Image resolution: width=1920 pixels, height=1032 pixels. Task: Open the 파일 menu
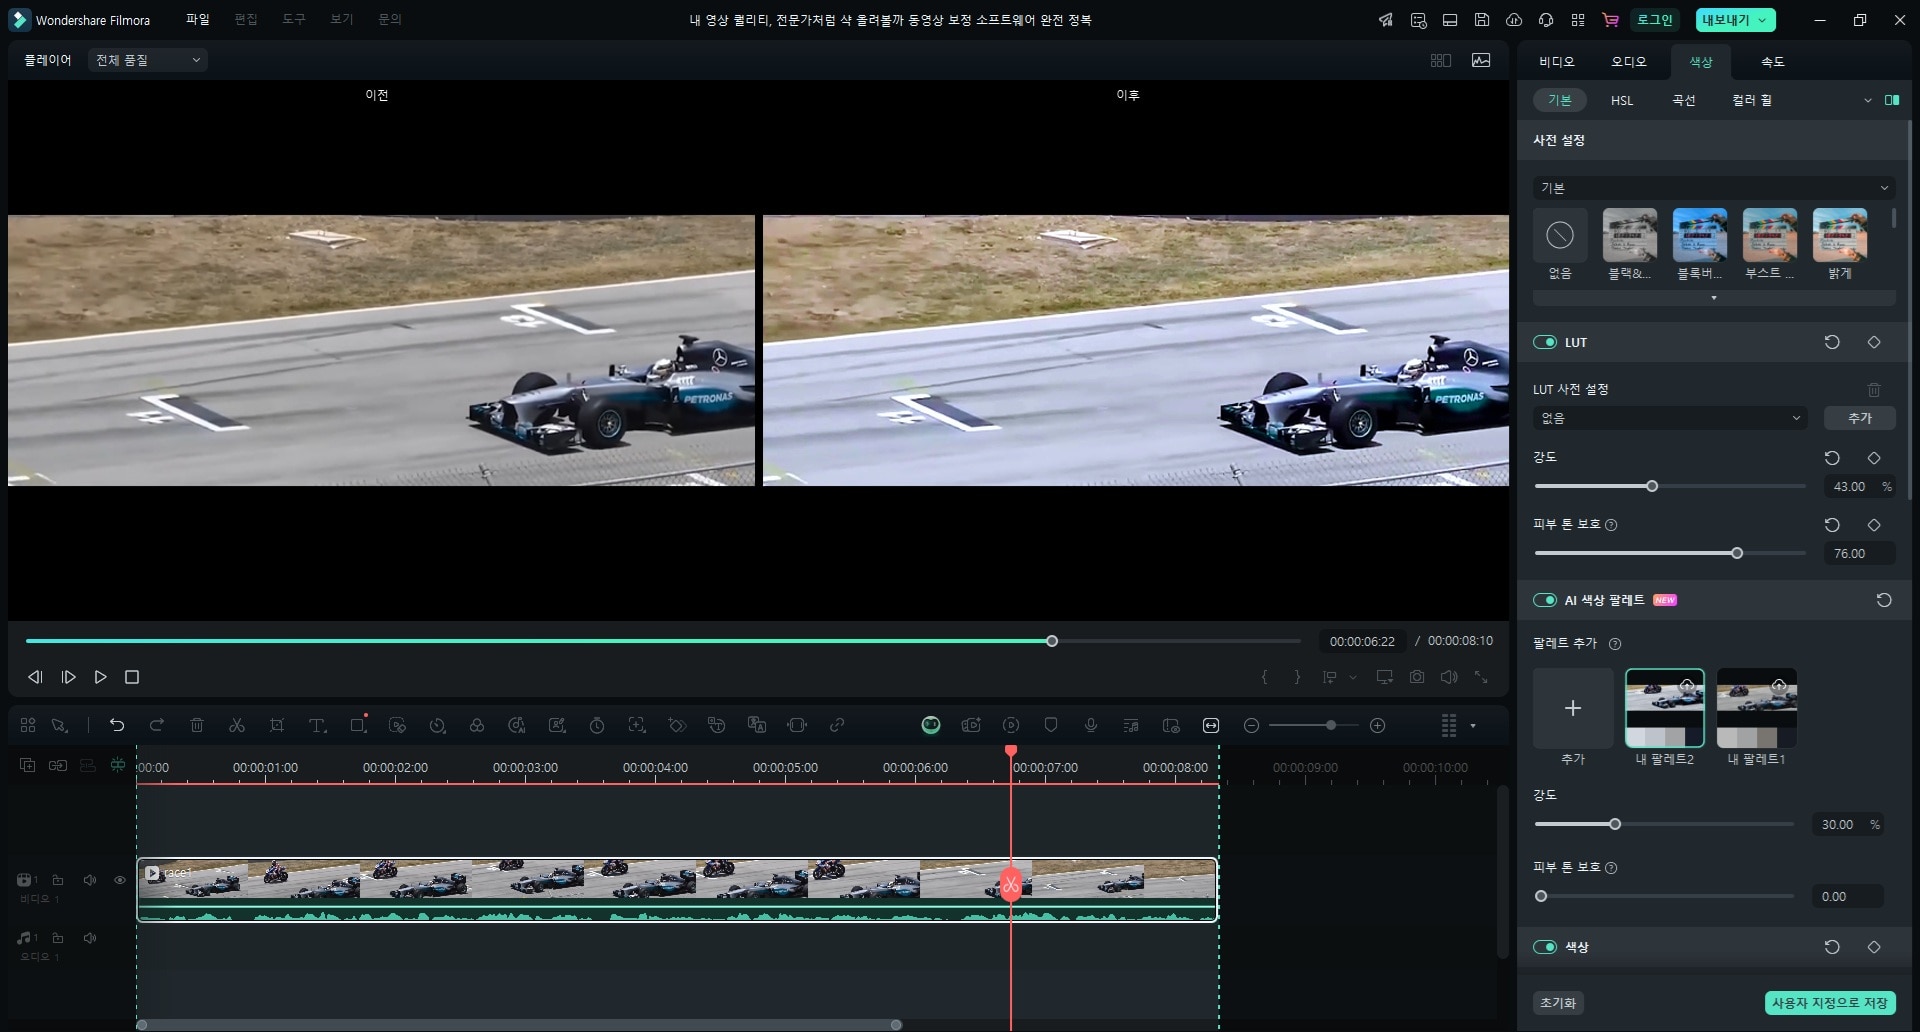pyautogui.click(x=198, y=19)
